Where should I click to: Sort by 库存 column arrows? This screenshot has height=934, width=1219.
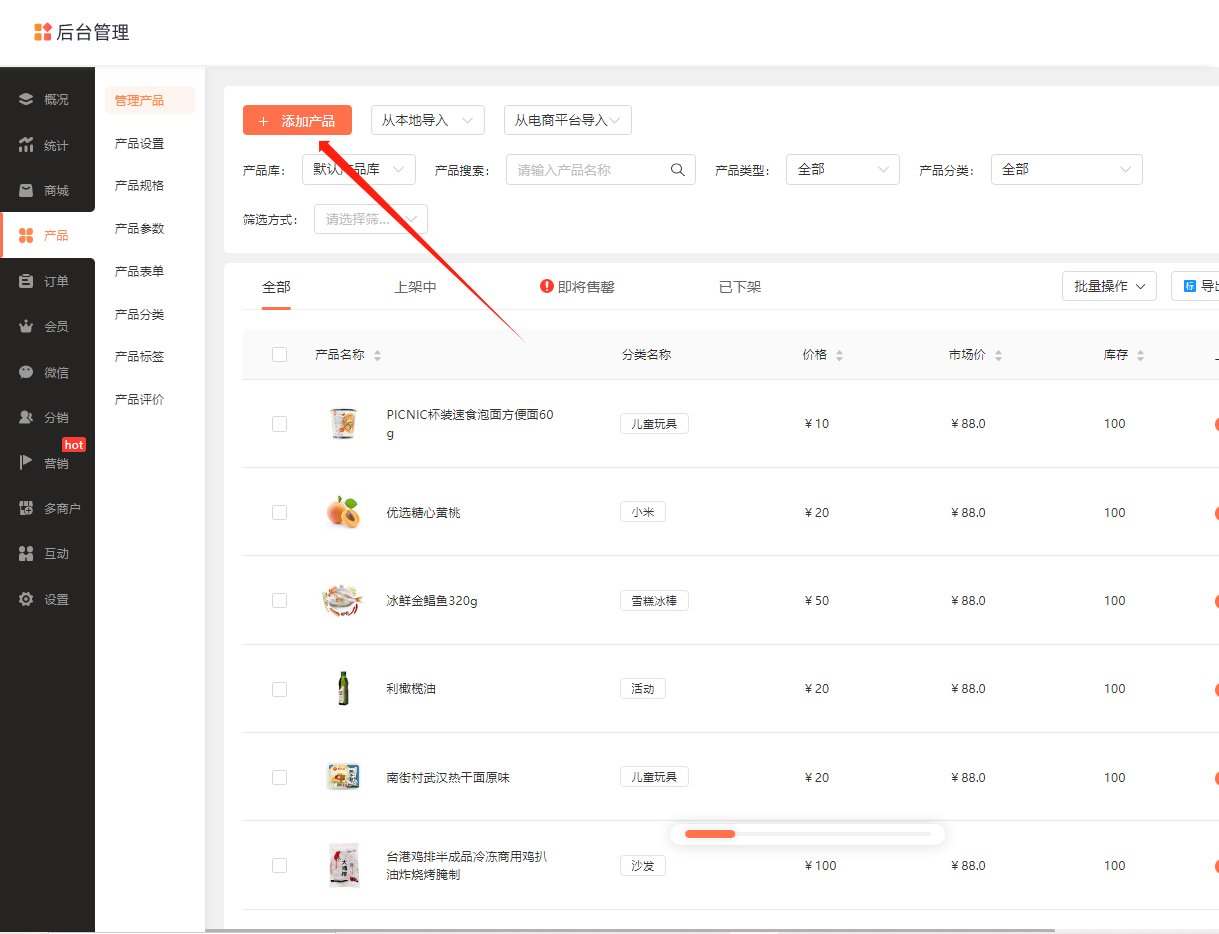pos(1140,355)
